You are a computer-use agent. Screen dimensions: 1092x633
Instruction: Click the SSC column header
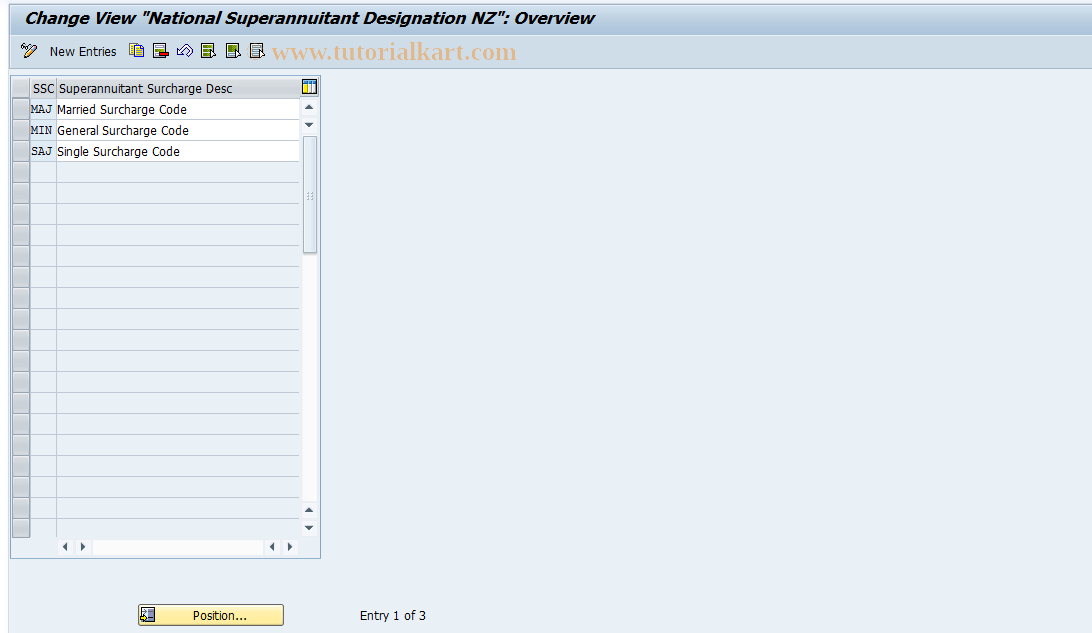43,88
